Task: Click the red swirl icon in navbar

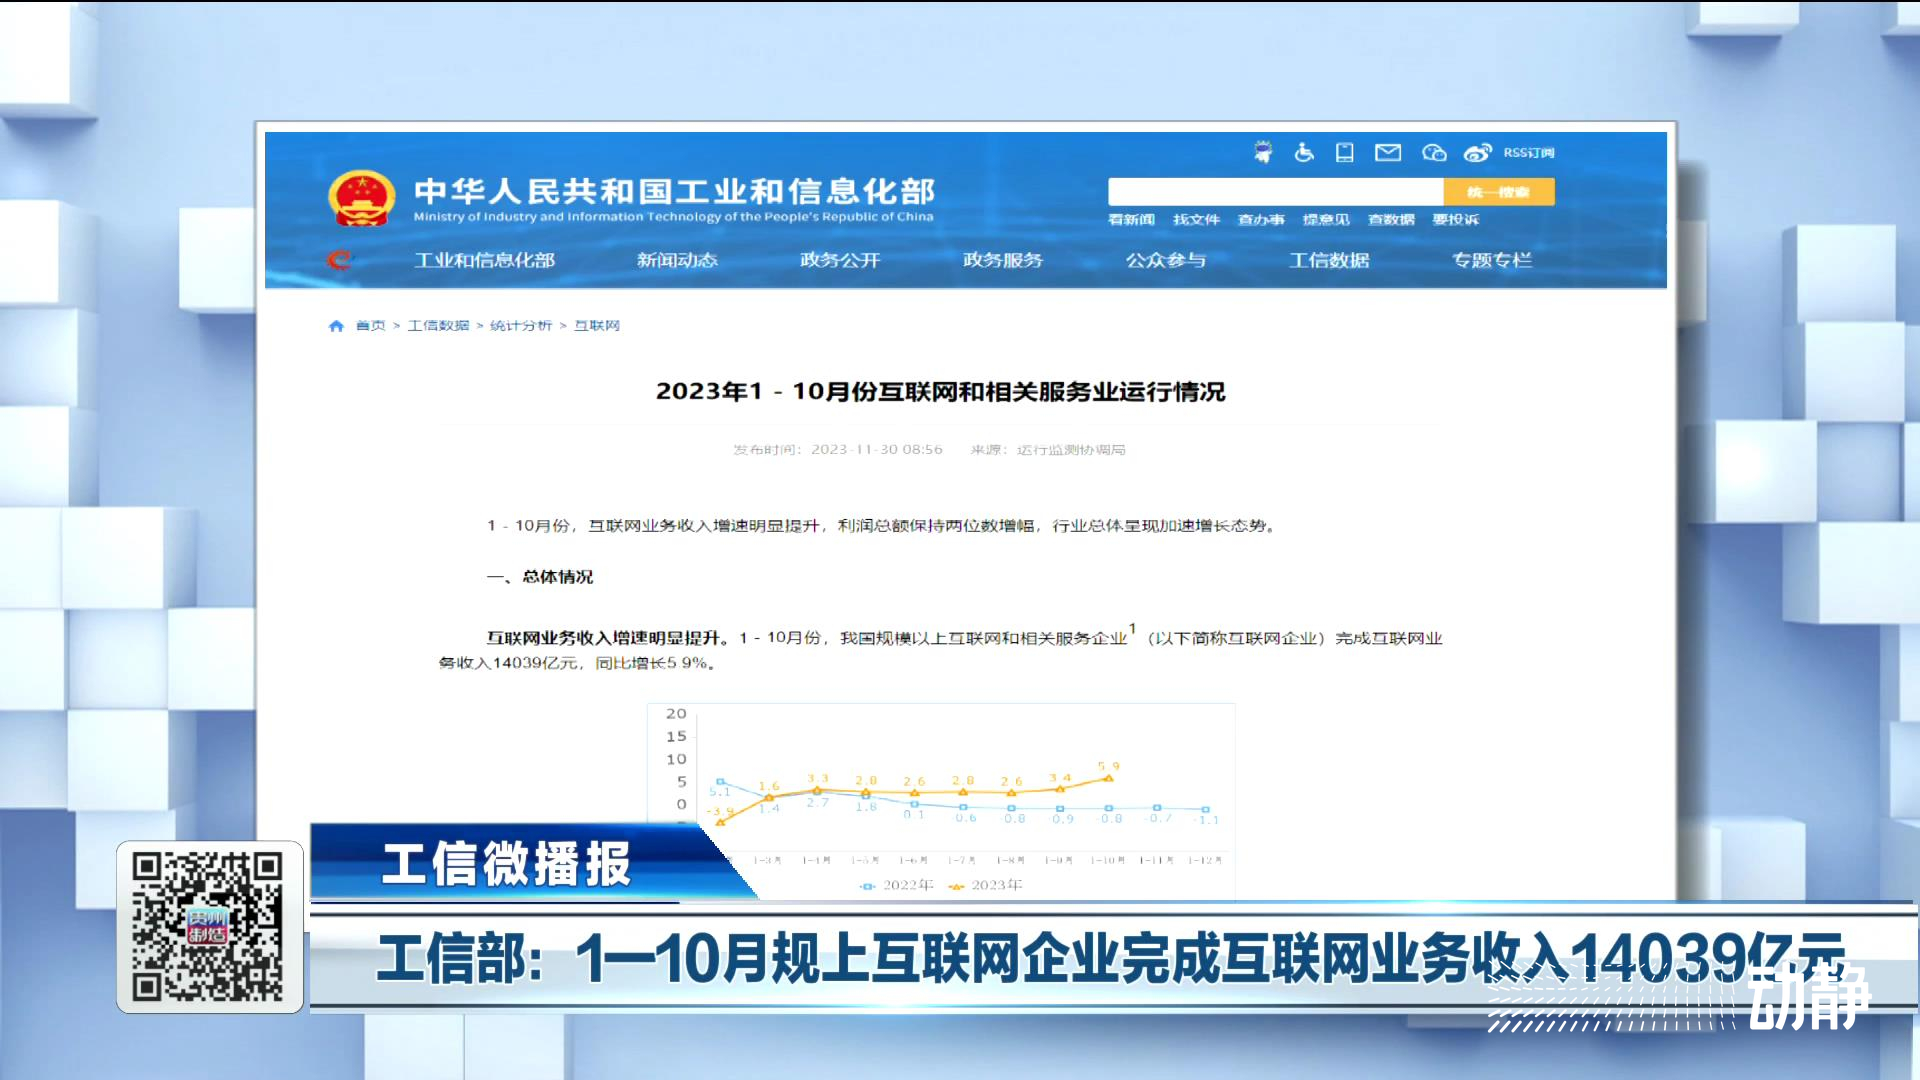Action: point(340,260)
